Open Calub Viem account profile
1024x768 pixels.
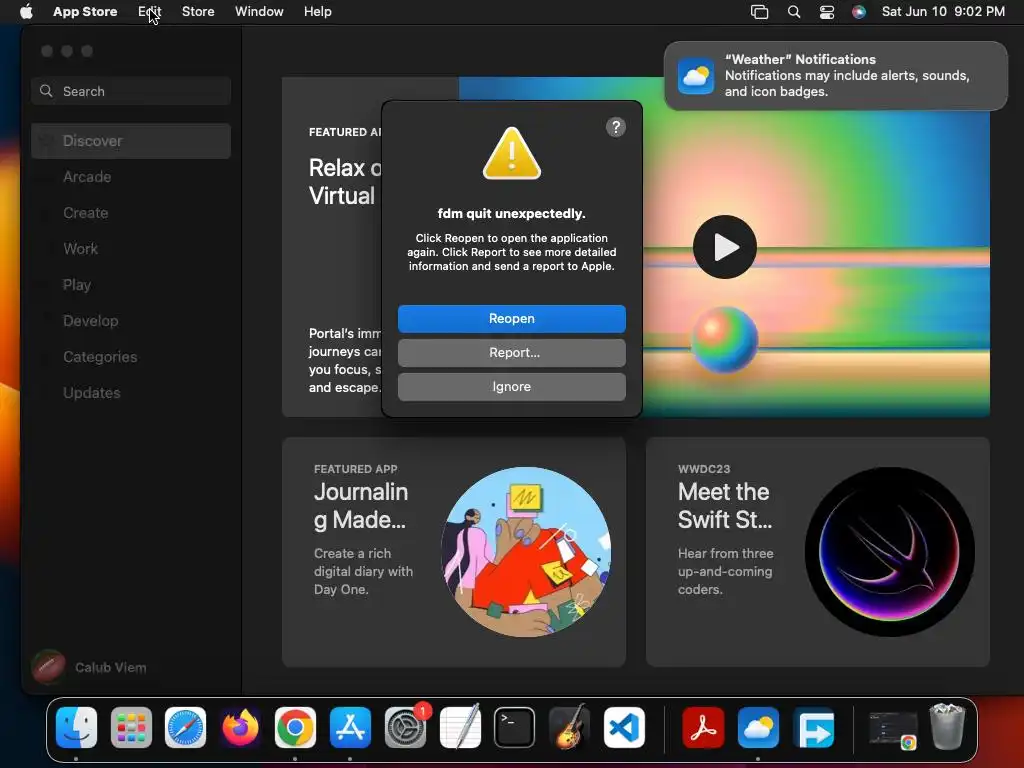(x=89, y=667)
